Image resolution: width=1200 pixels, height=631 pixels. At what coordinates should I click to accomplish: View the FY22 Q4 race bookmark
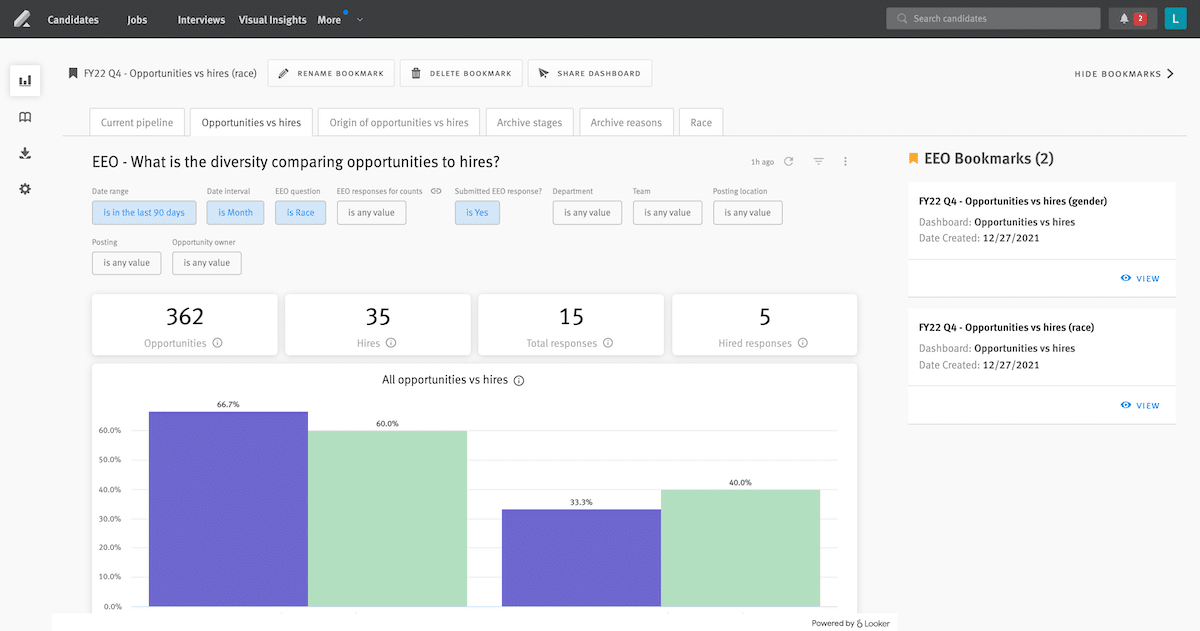(1141, 405)
